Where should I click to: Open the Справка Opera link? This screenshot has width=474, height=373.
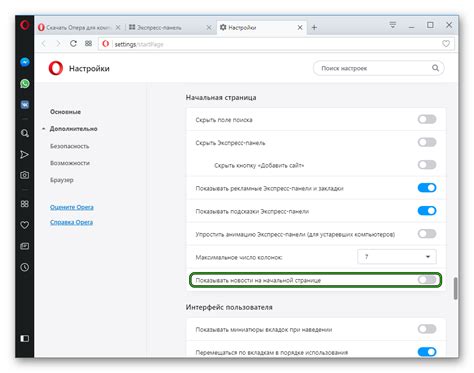point(71,222)
